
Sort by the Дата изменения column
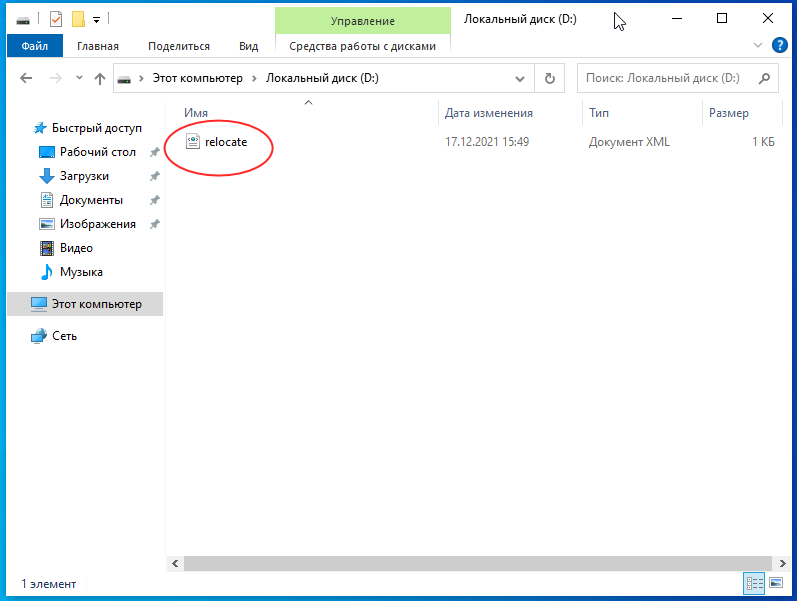(510, 113)
